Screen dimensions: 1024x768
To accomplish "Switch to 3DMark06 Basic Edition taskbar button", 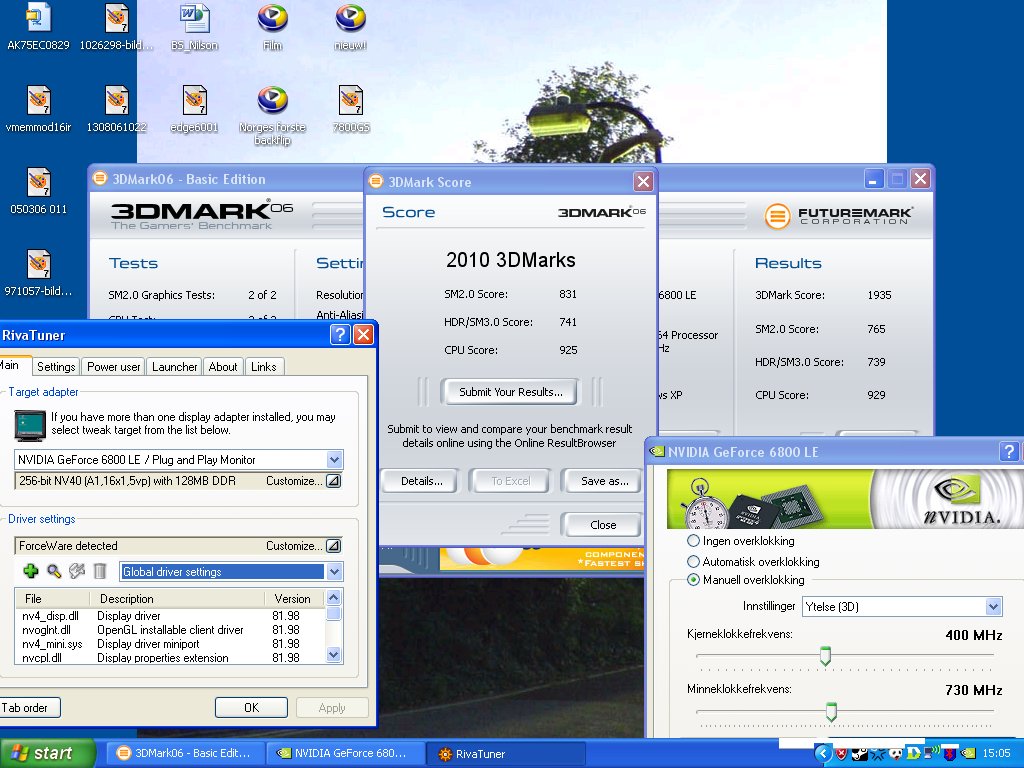I will coord(185,754).
